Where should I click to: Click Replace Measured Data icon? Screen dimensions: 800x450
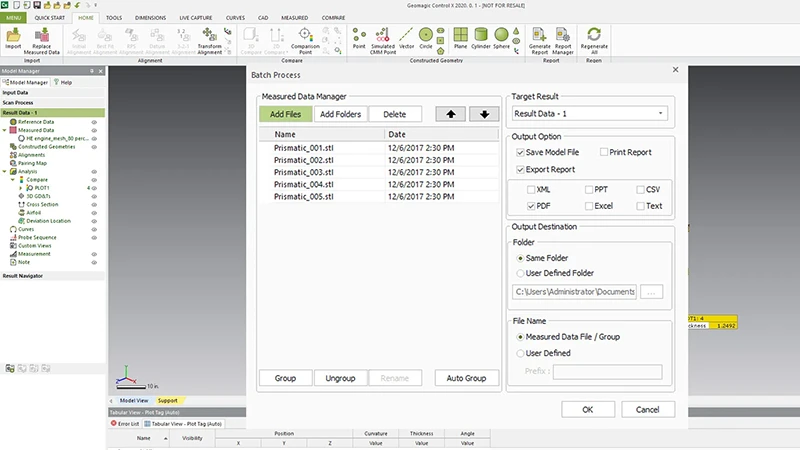pyautogui.click(x=42, y=37)
